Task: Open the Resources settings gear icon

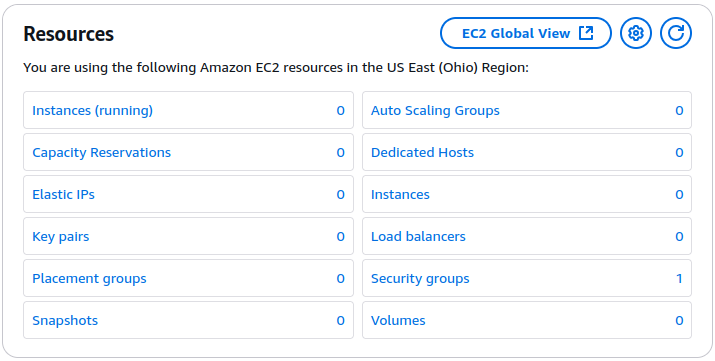Action: tap(636, 33)
